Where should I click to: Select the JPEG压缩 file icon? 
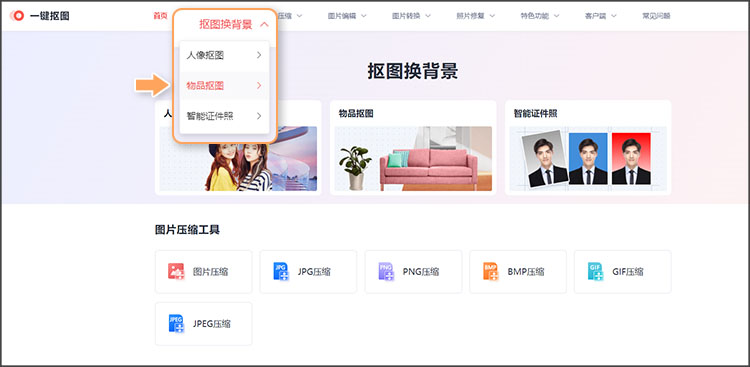176,323
